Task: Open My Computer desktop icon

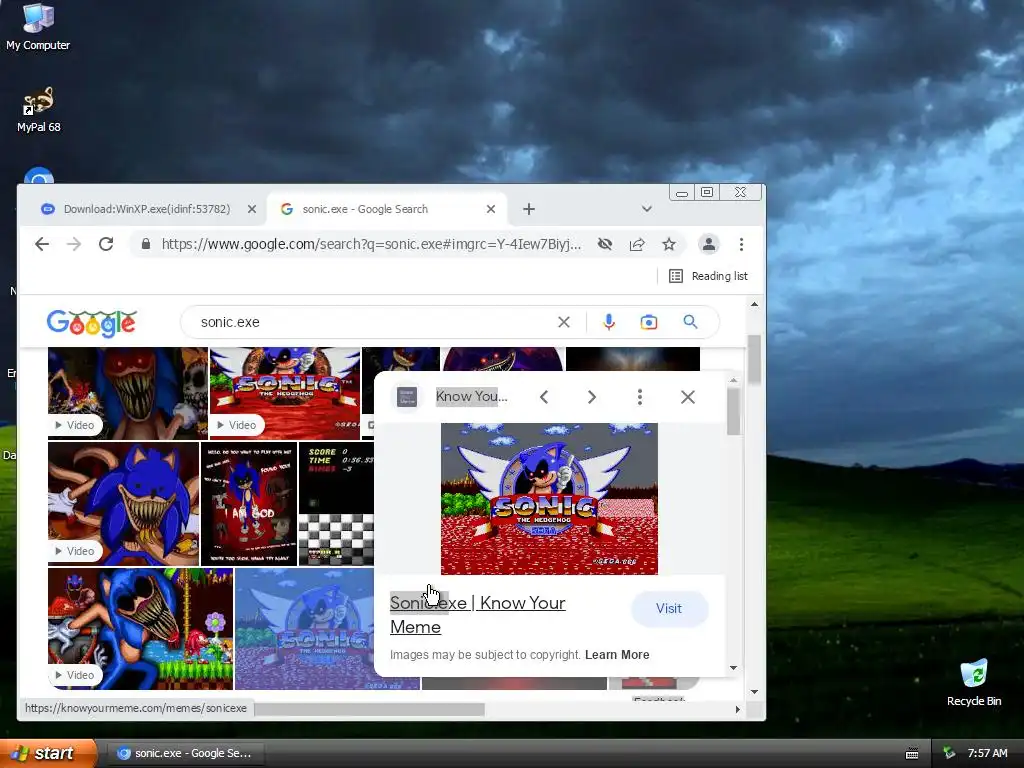Action: (38, 27)
